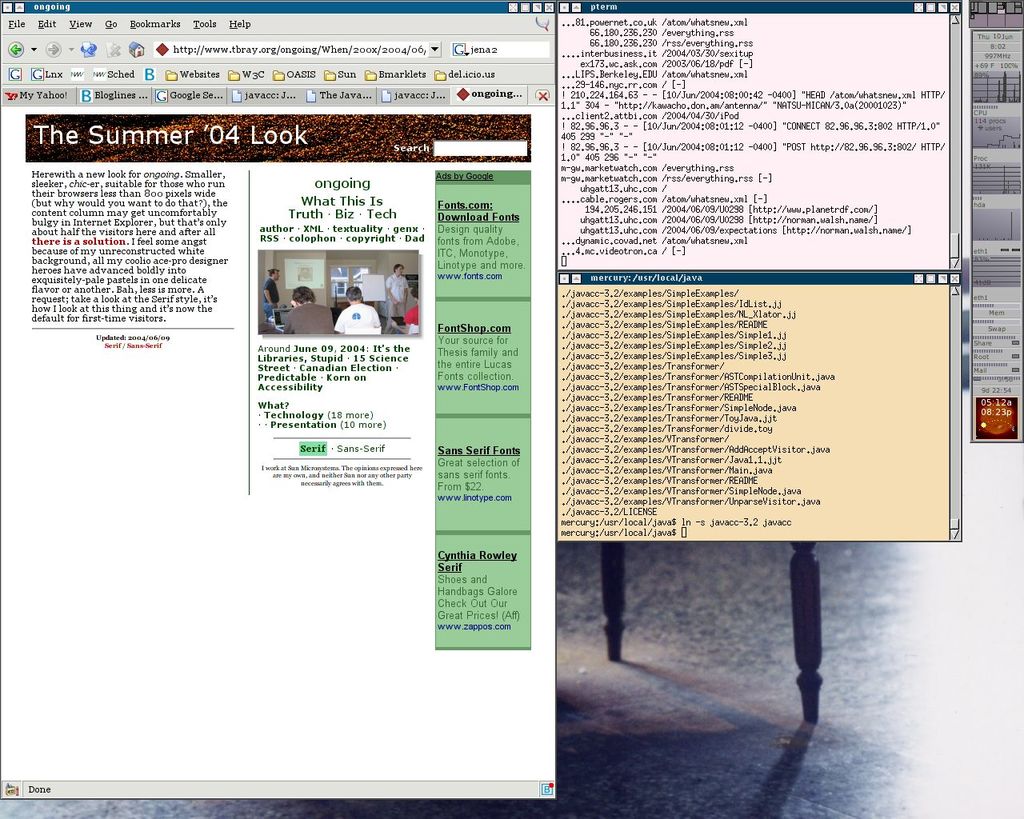Go to the Home page icon
Screen dimensions: 1024x819
pos(136,50)
